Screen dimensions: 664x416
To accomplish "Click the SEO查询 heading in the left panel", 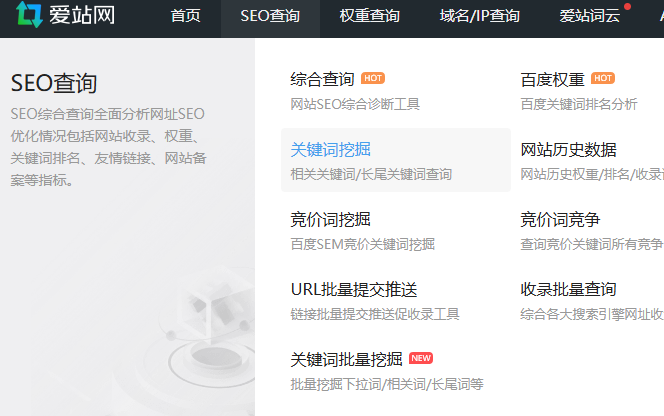I will (x=54, y=84).
